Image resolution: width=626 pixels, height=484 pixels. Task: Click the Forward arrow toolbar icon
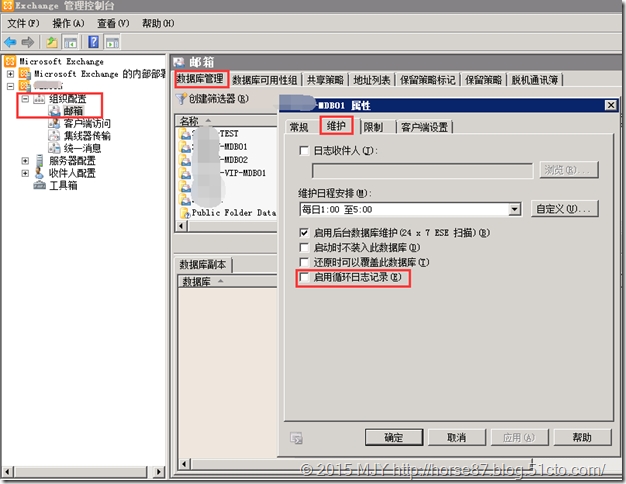click(x=28, y=42)
